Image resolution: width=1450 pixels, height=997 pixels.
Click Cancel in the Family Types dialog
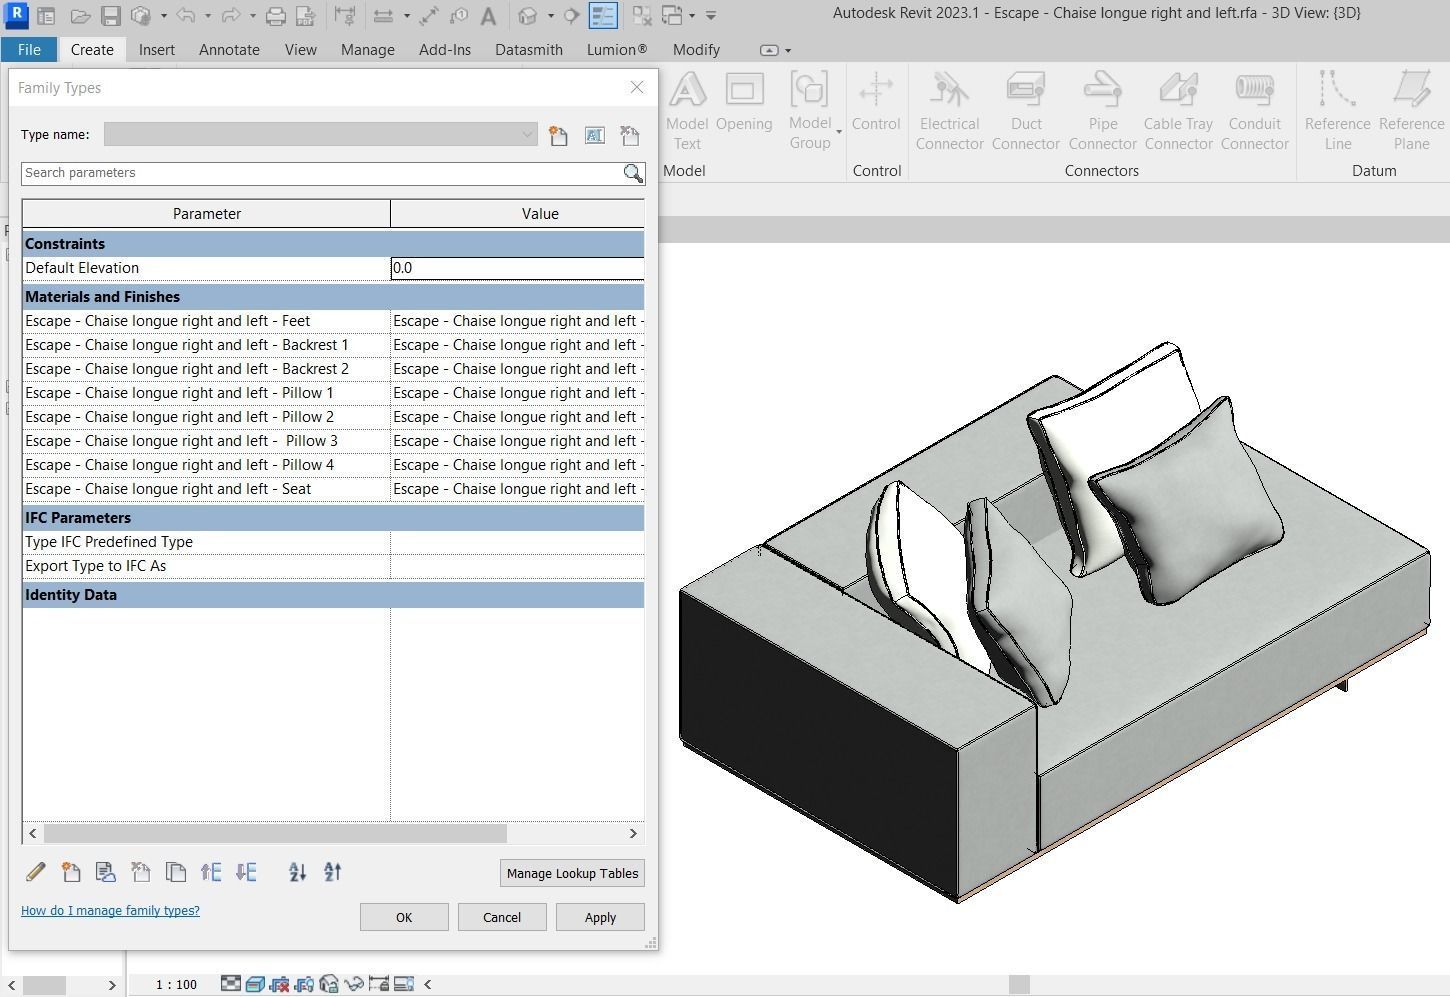502,917
